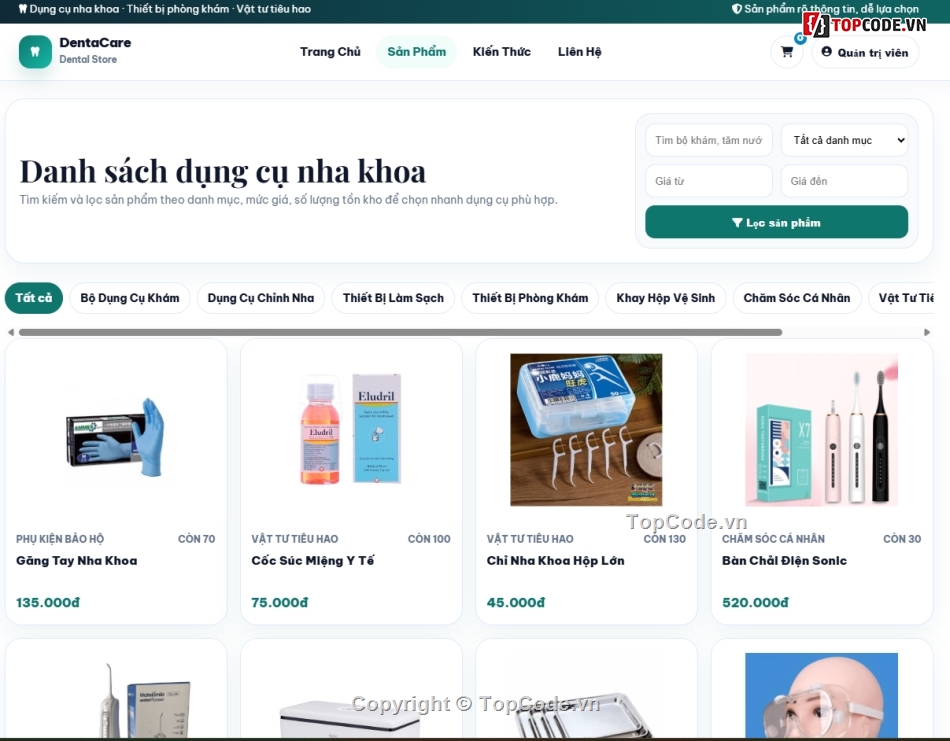The height and width of the screenshot is (741, 950).
Task: Open the Liên Hệ menu item
Action: [580, 52]
